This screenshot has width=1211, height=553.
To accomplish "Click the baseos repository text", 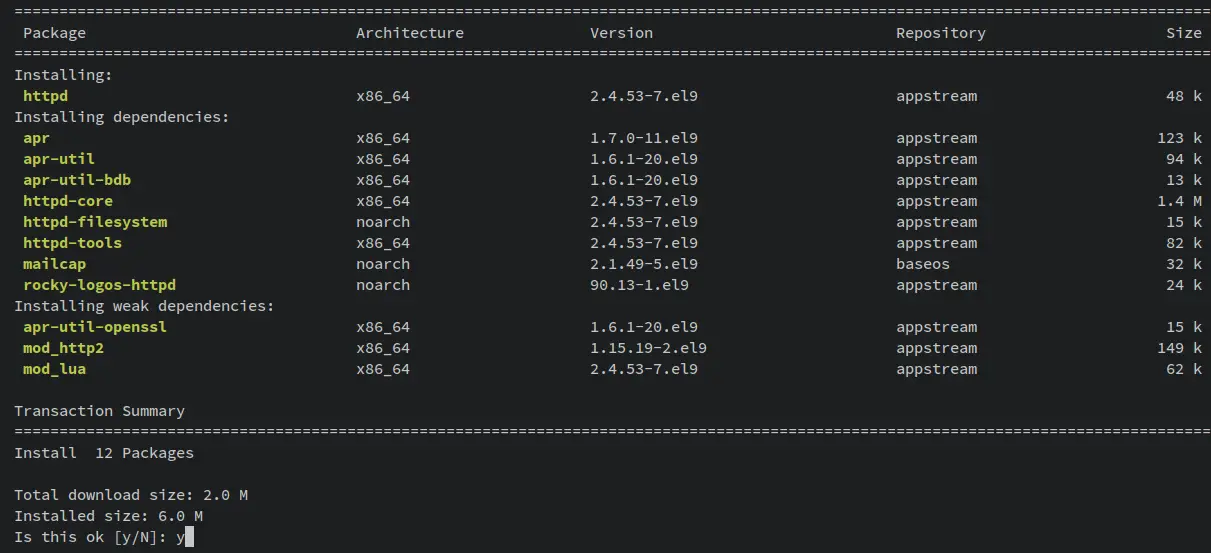I will [x=923, y=264].
